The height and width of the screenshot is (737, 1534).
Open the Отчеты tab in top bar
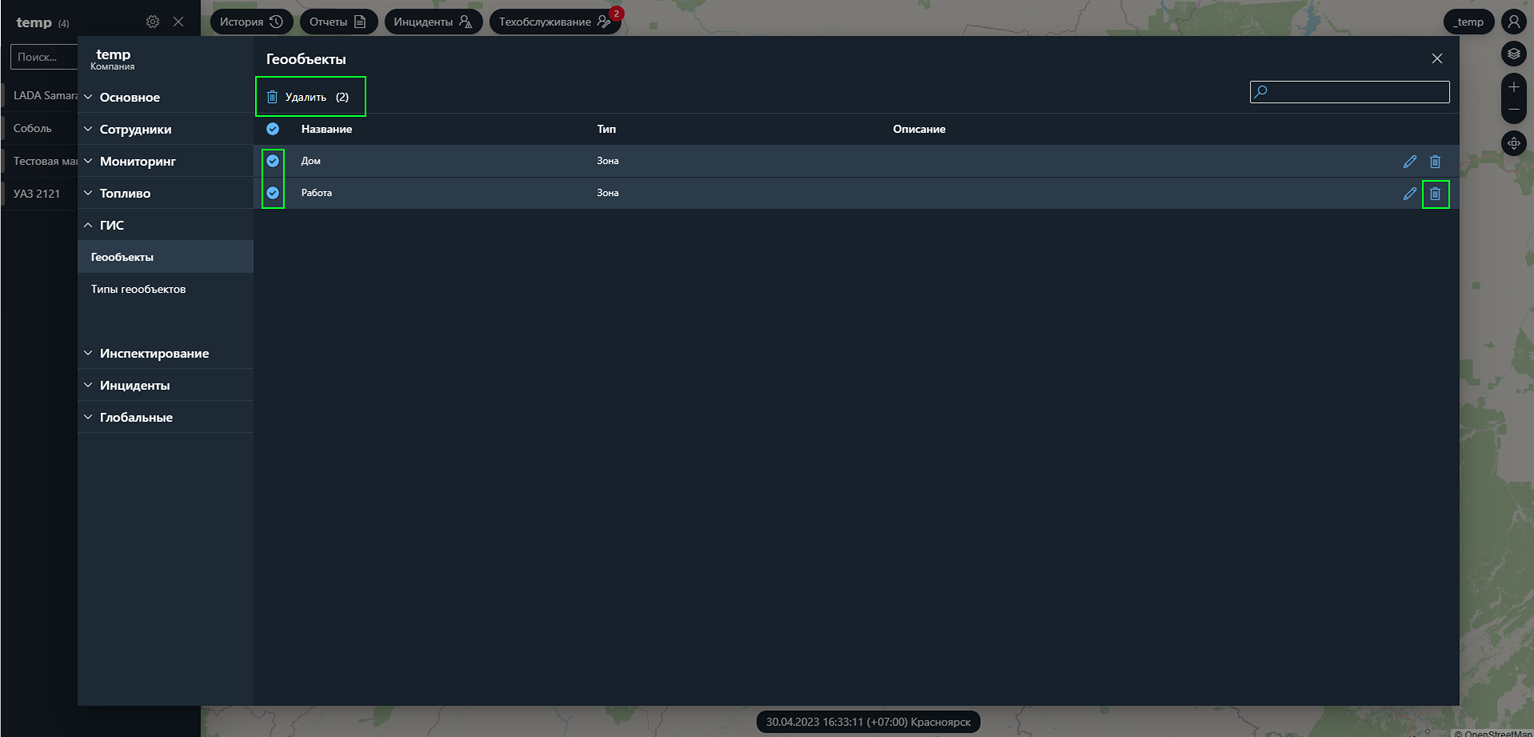point(338,22)
